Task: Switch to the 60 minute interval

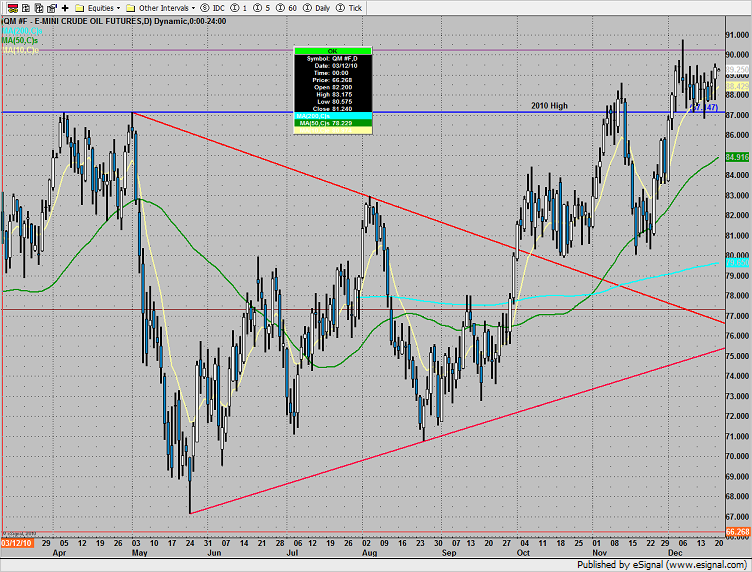Action: click(287, 8)
